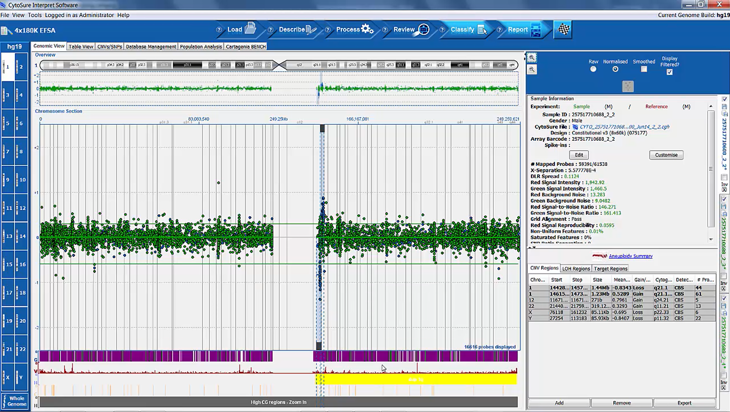The width and height of the screenshot is (730, 412).
Task: Open help icon beside Process step
Action: pyautogui.click(x=328, y=30)
